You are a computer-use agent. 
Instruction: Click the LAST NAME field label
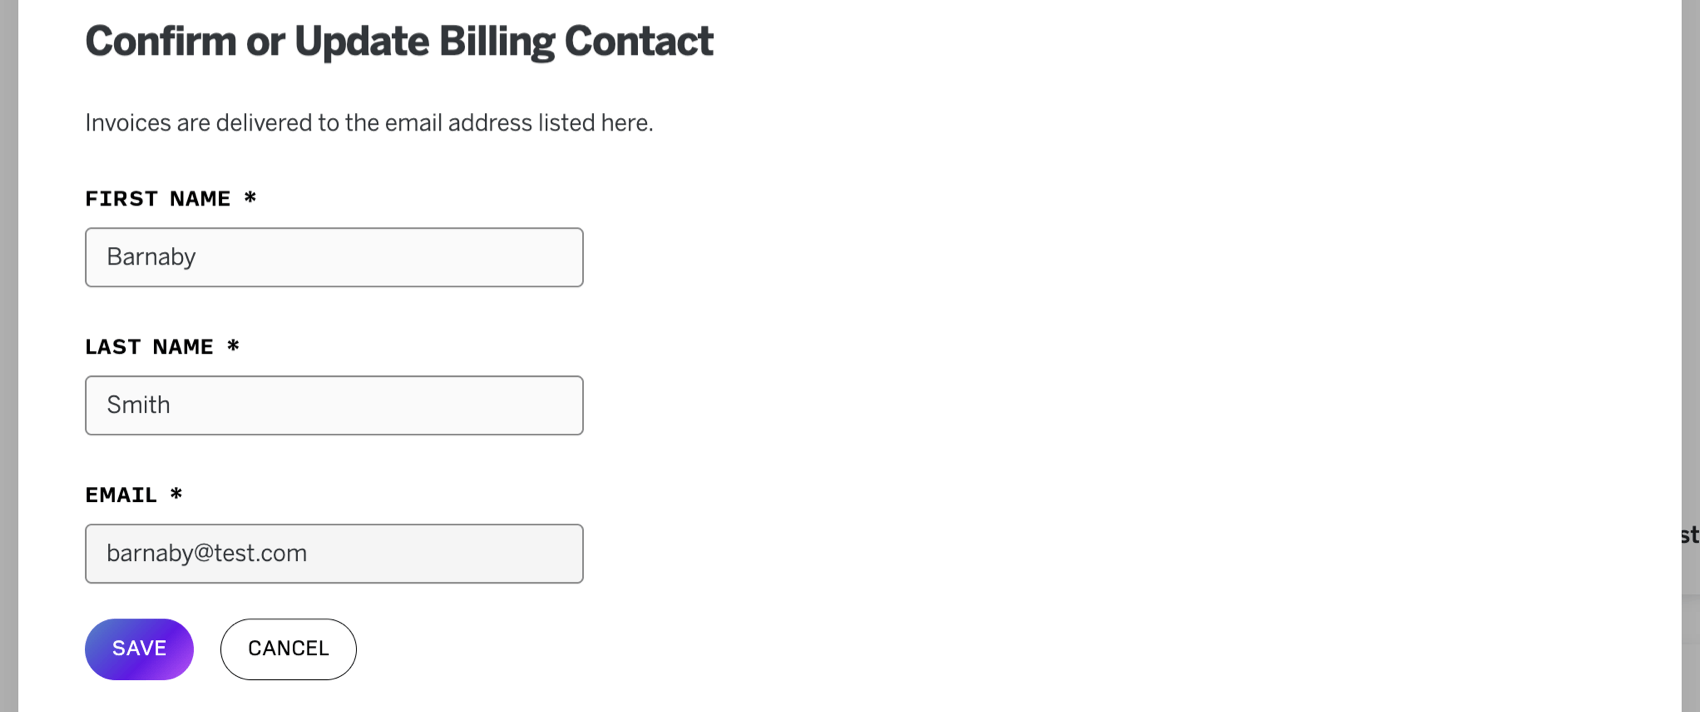tap(149, 347)
